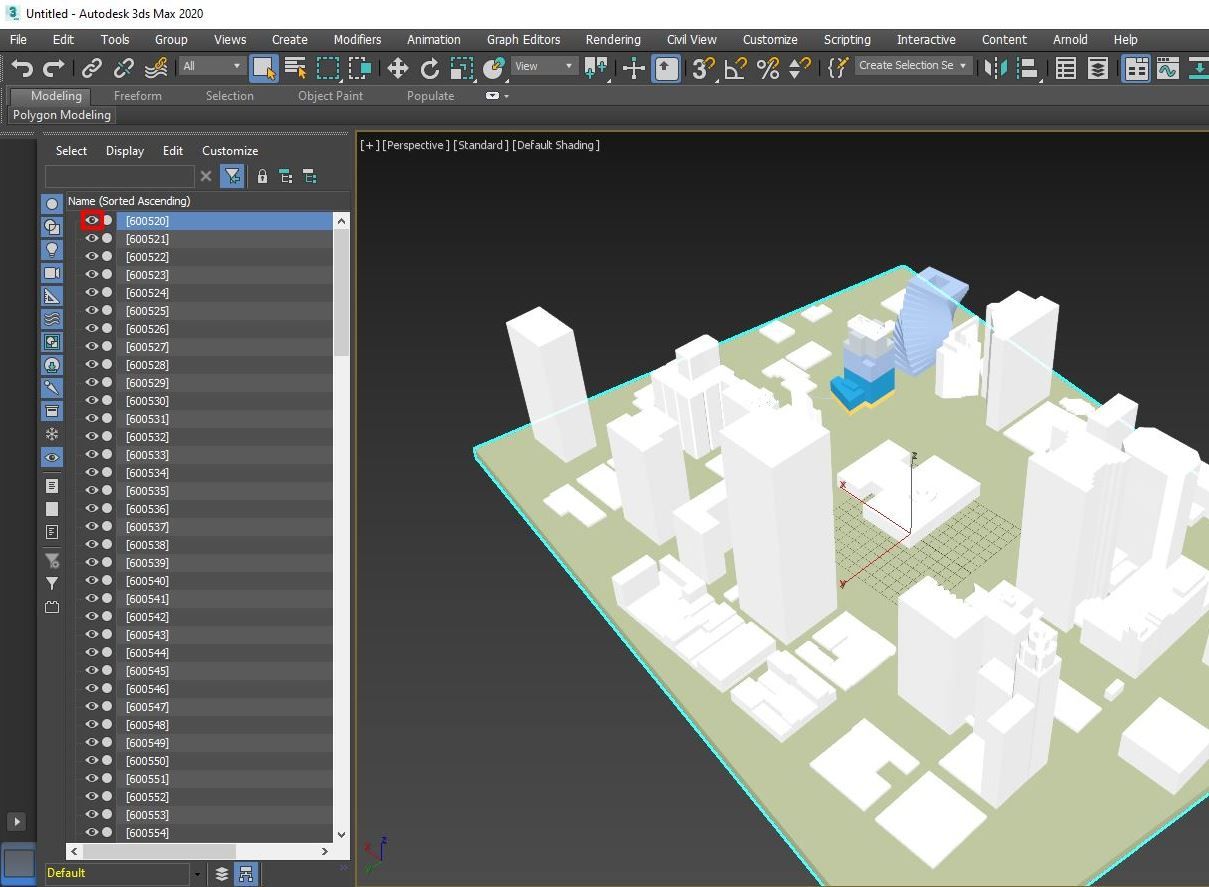
Task: Toggle Display Lights filter in Scene Explorer
Action: click(x=52, y=249)
